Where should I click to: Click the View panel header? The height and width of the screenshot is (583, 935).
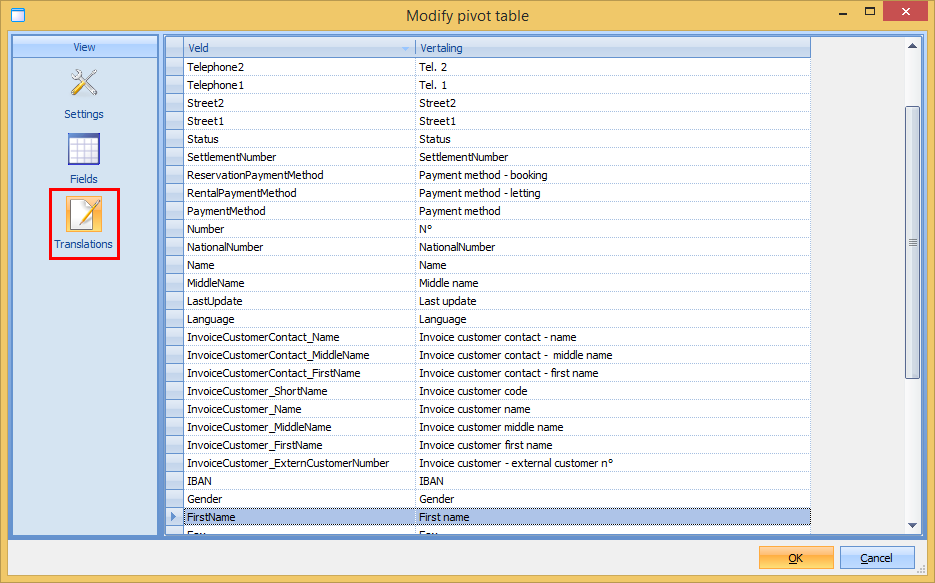84,47
